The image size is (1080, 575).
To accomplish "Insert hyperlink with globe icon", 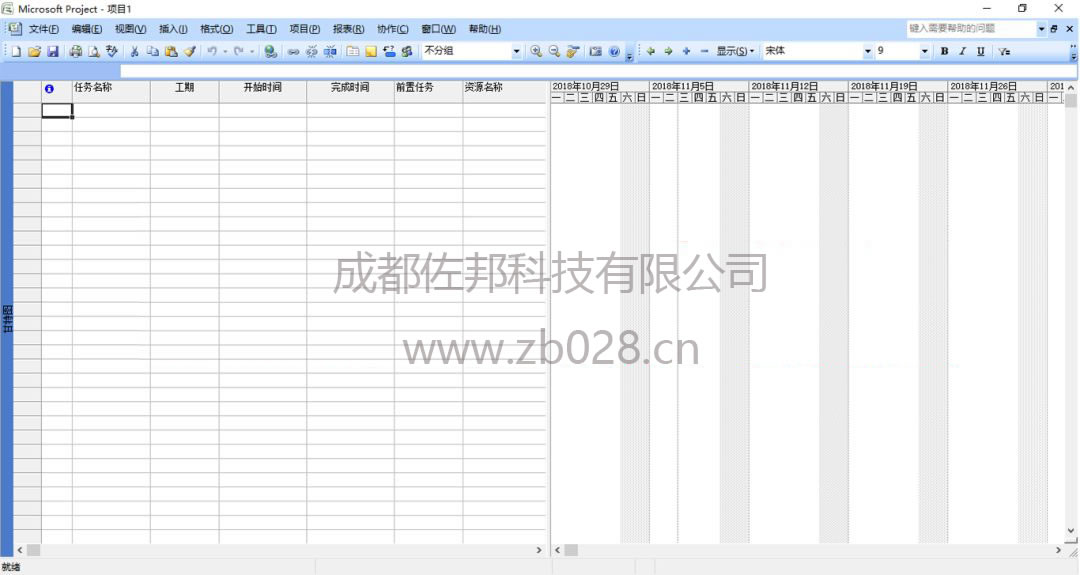I will point(271,52).
